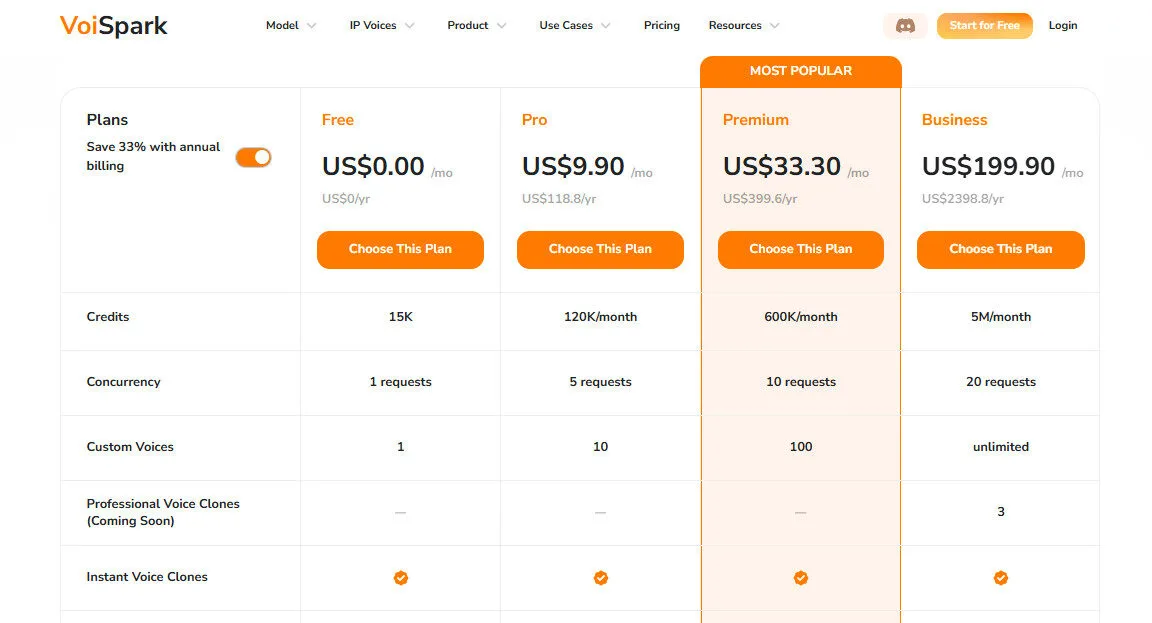This screenshot has height=623, width=1152.
Task: Open the Discord community icon
Action: point(905,26)
